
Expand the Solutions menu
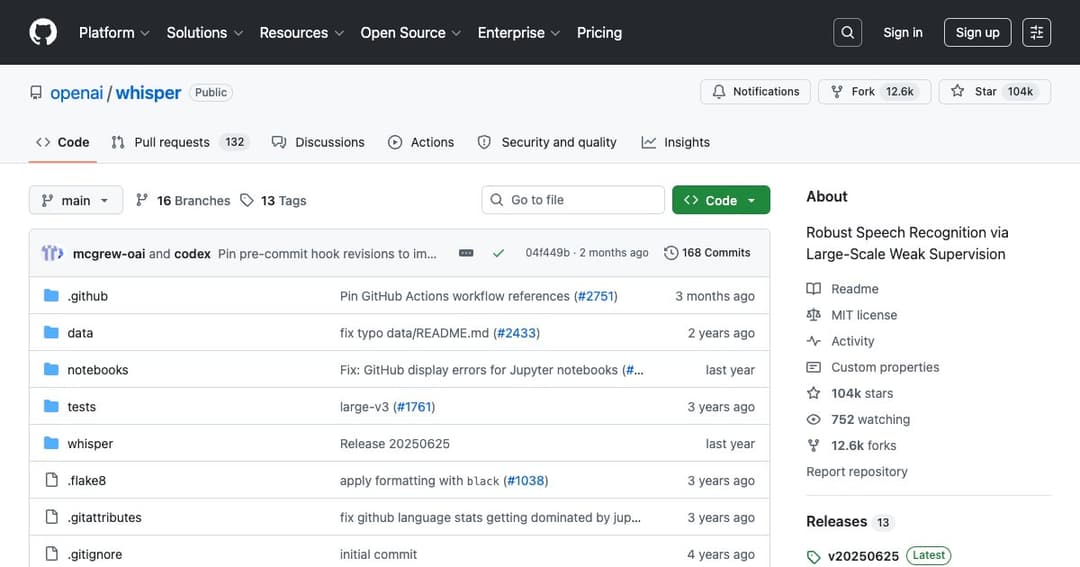tap(205, 32)
